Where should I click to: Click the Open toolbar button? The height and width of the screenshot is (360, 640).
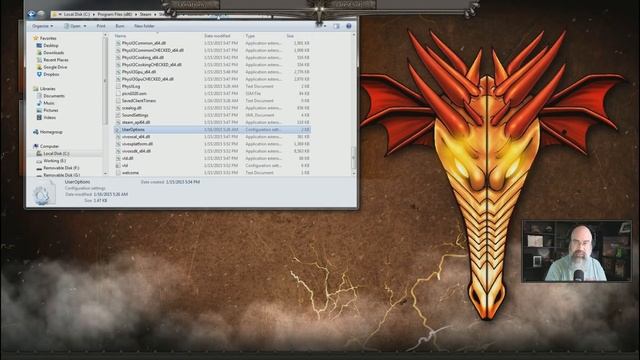point(72,26)
